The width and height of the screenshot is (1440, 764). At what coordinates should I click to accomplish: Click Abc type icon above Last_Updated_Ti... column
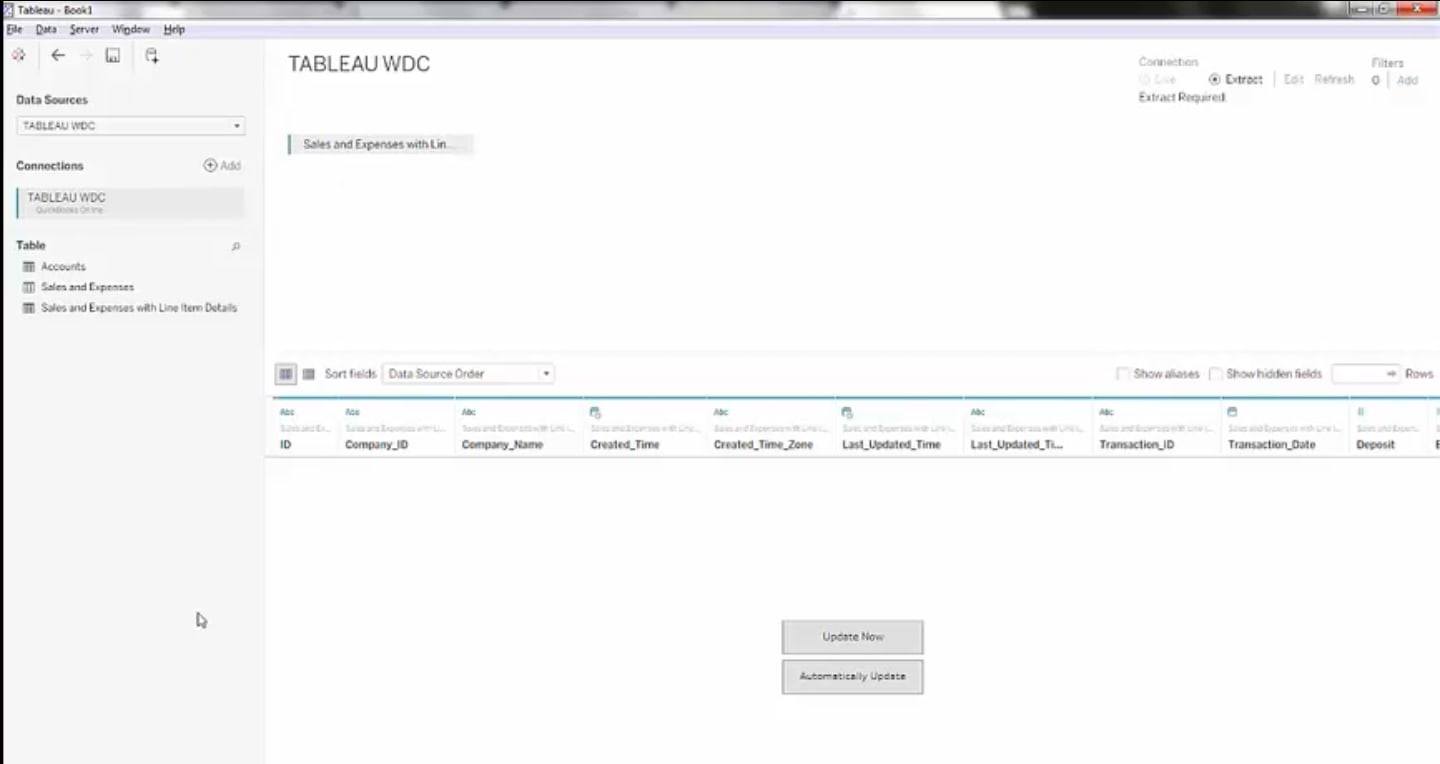[x=978, y=412]
